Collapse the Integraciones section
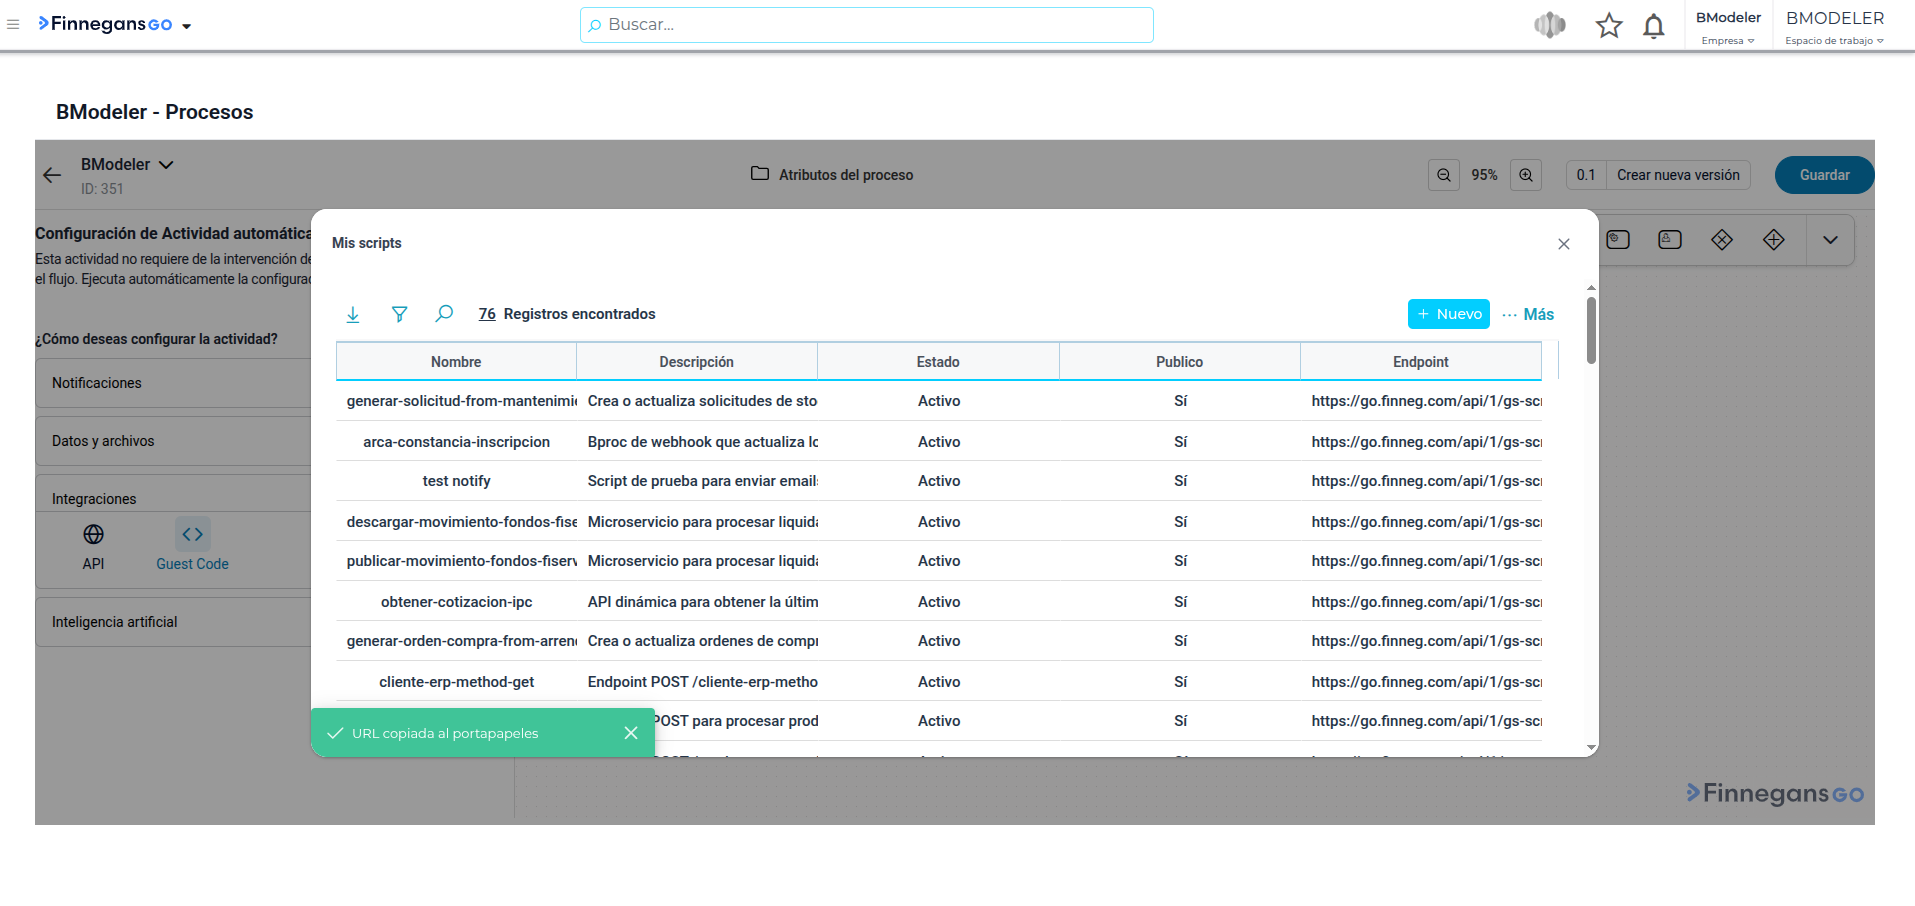The width and height of the screenshot is (1915, 906). (174, 498)
